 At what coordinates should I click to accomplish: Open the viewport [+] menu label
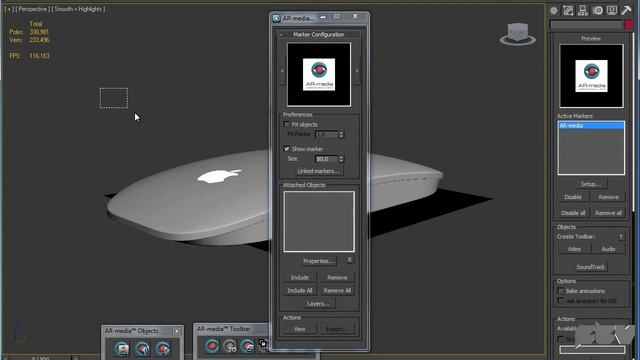tap(9, 9)
